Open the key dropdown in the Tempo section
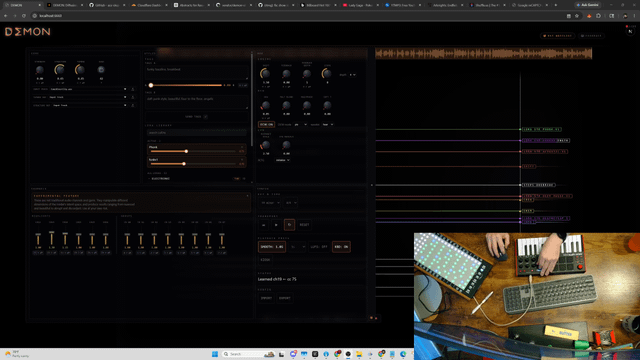The image size is (640, 360). [x=270, y=203]
